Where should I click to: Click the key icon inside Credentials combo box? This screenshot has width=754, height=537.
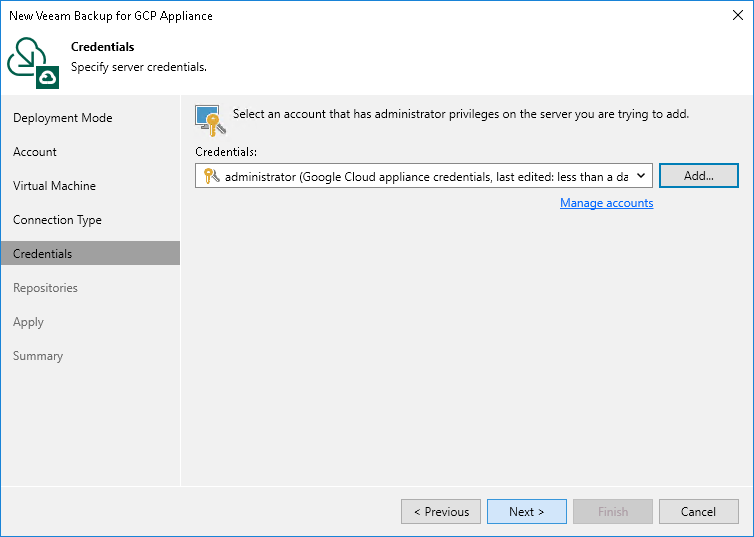point(211,176)
